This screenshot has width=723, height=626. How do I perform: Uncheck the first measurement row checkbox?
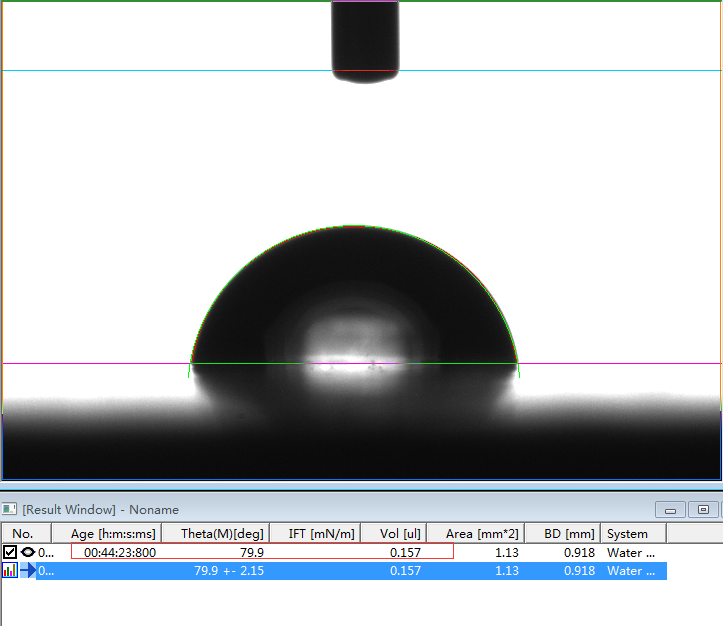click(10, 552)
